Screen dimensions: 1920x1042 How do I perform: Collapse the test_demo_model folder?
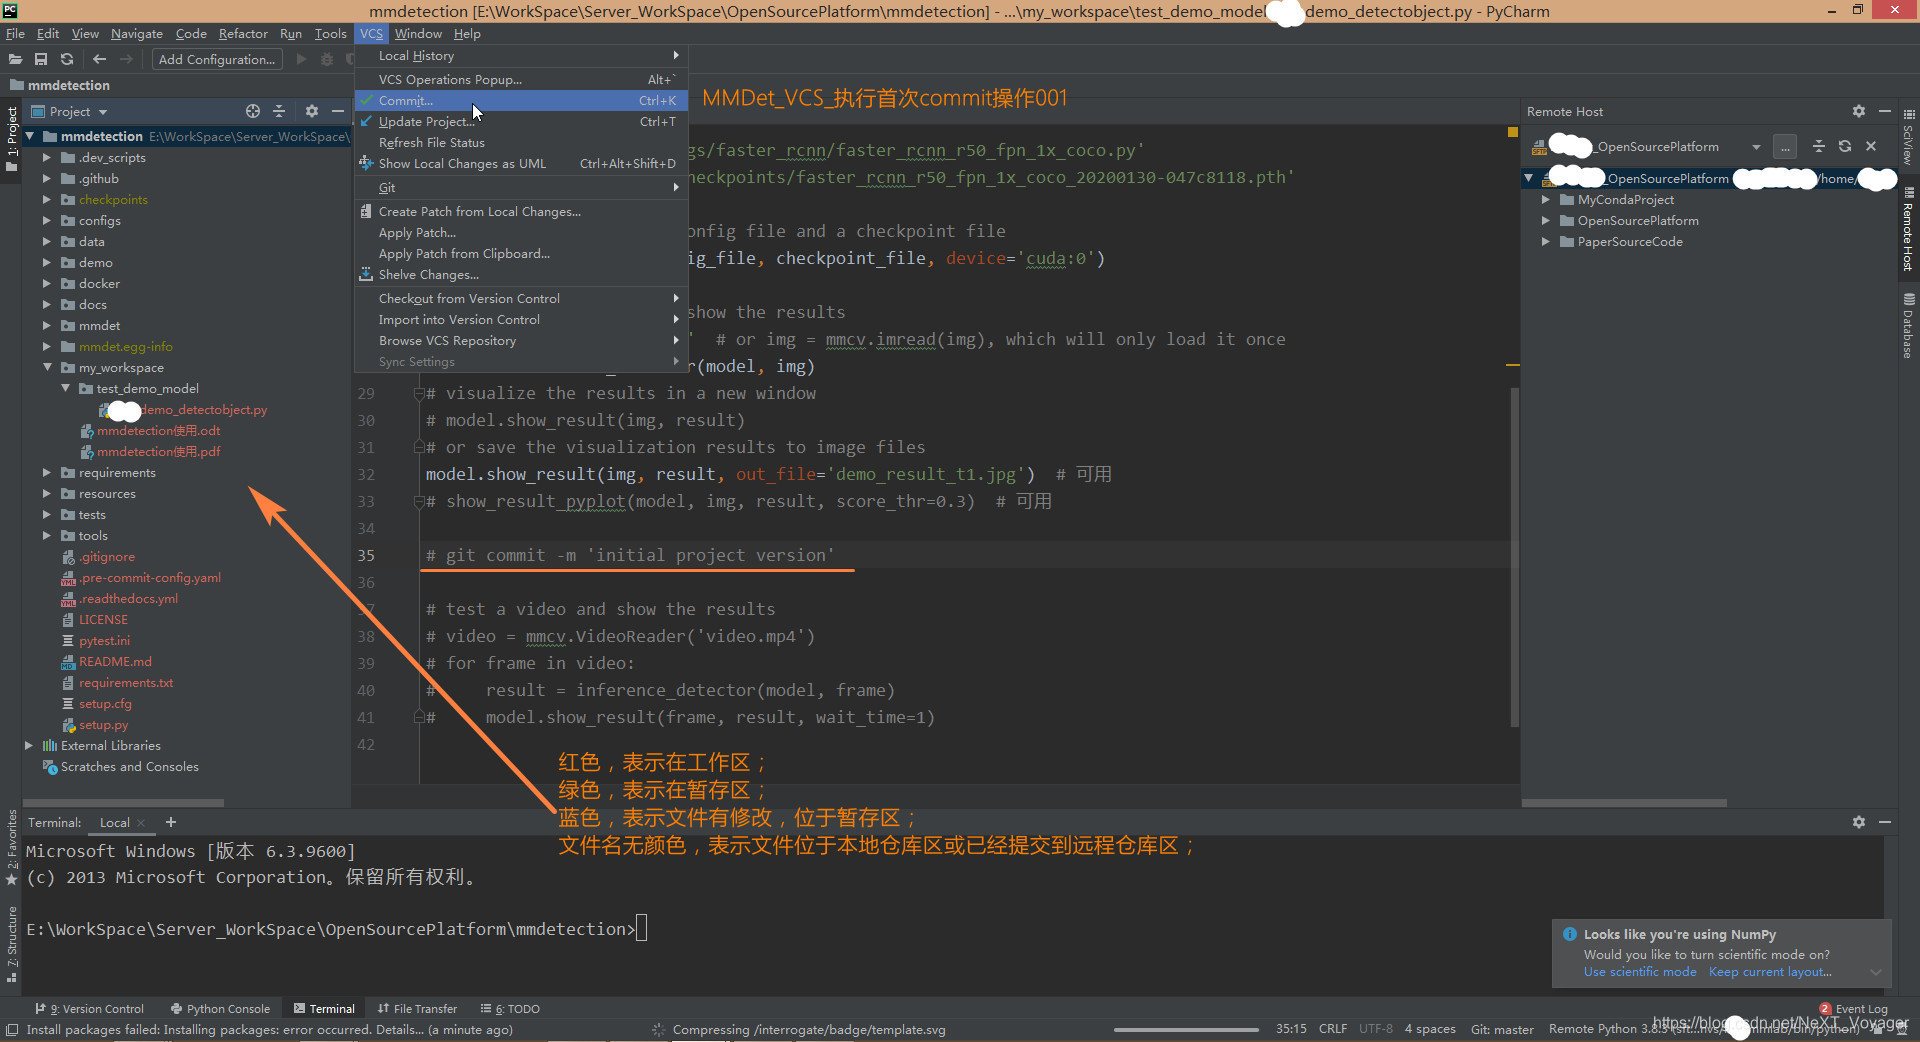[x=65, y=388]
